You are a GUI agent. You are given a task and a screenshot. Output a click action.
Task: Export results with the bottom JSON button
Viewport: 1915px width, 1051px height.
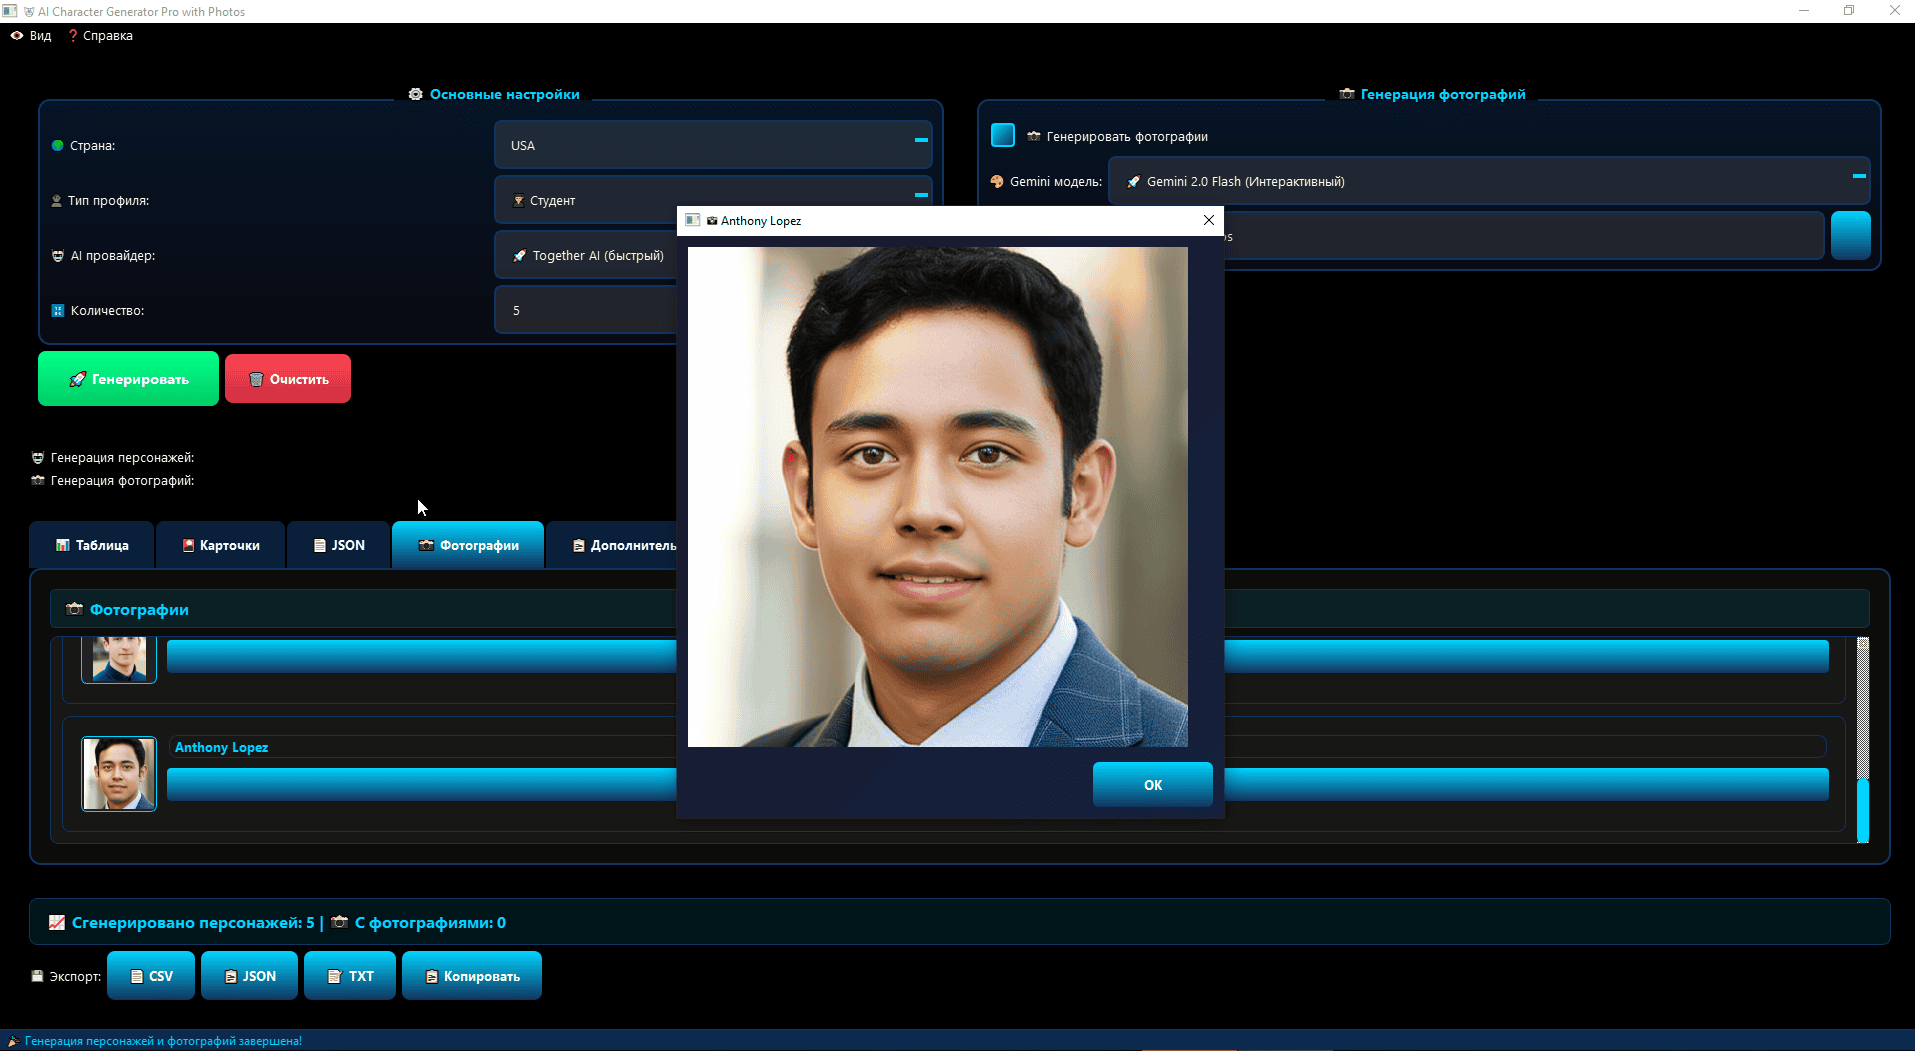[249, 976]
